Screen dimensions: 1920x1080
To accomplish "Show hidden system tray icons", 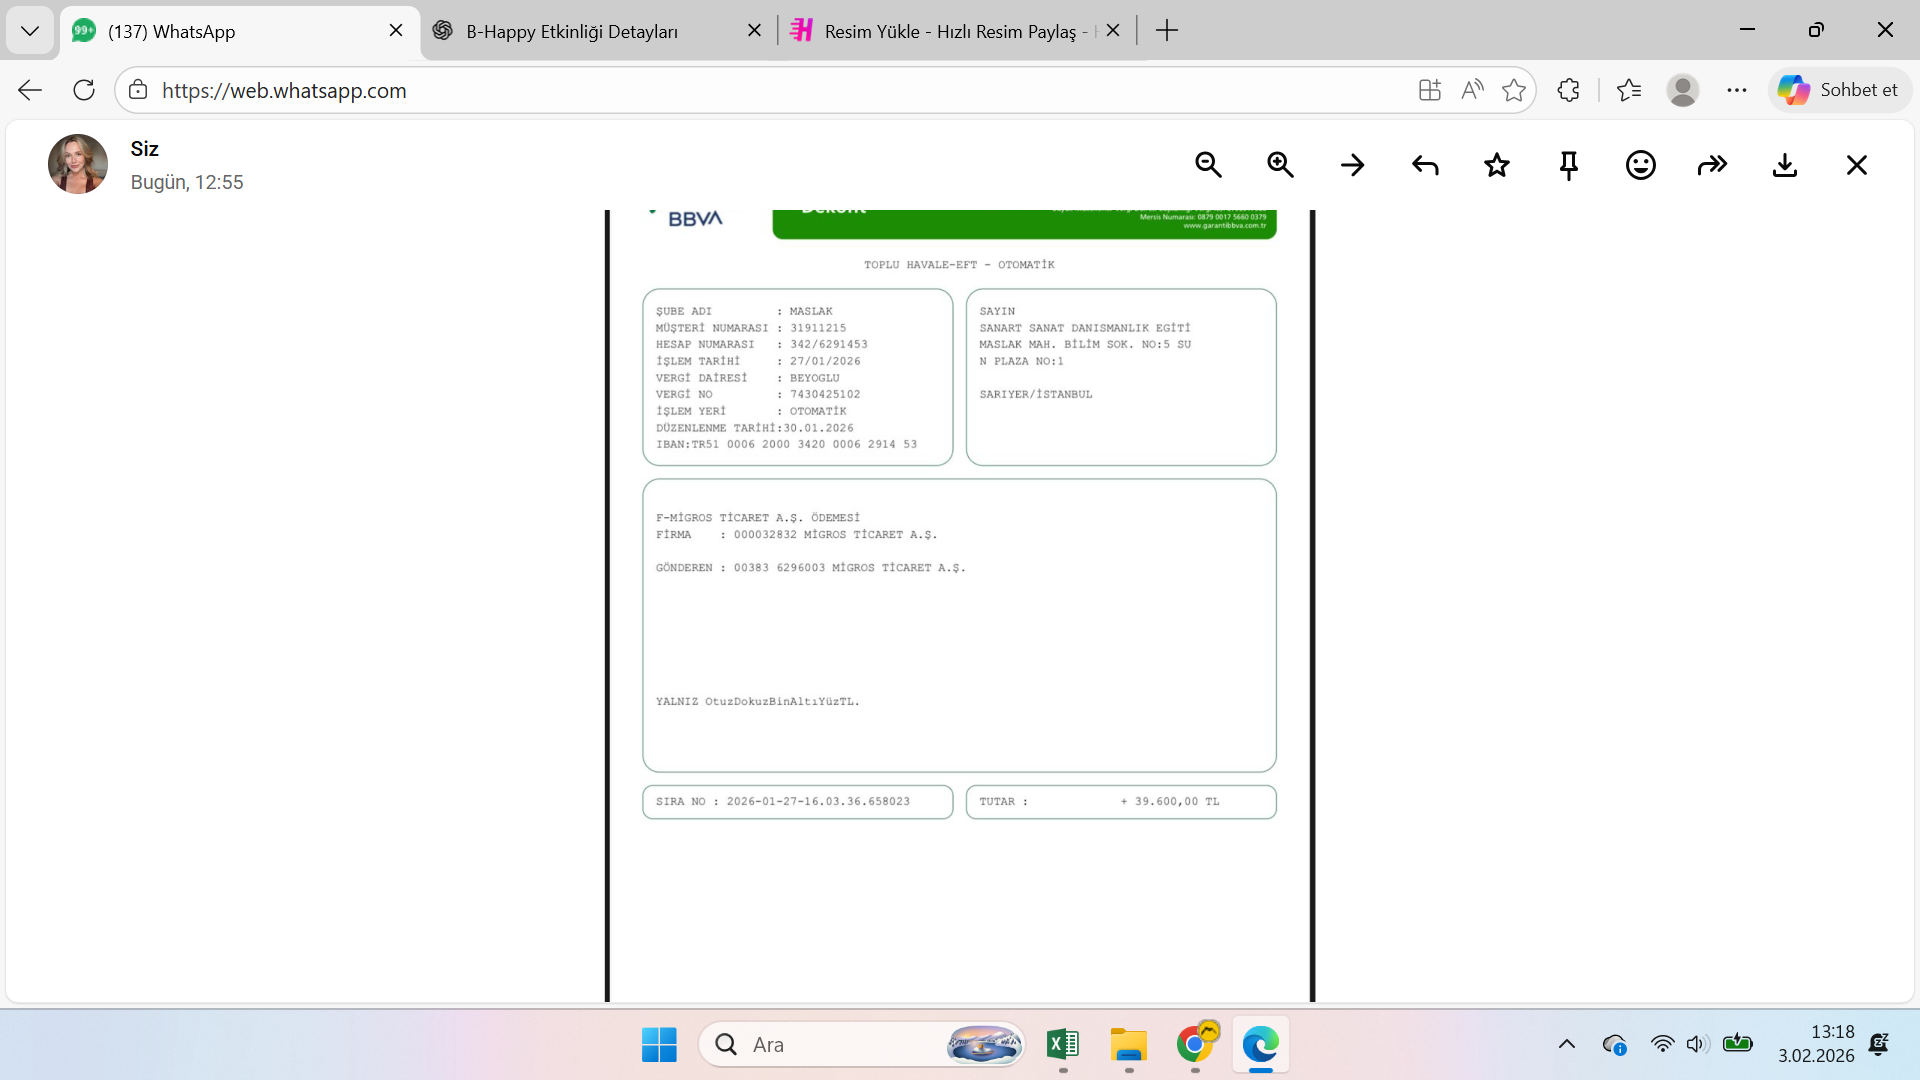I will [1567, 1045].
